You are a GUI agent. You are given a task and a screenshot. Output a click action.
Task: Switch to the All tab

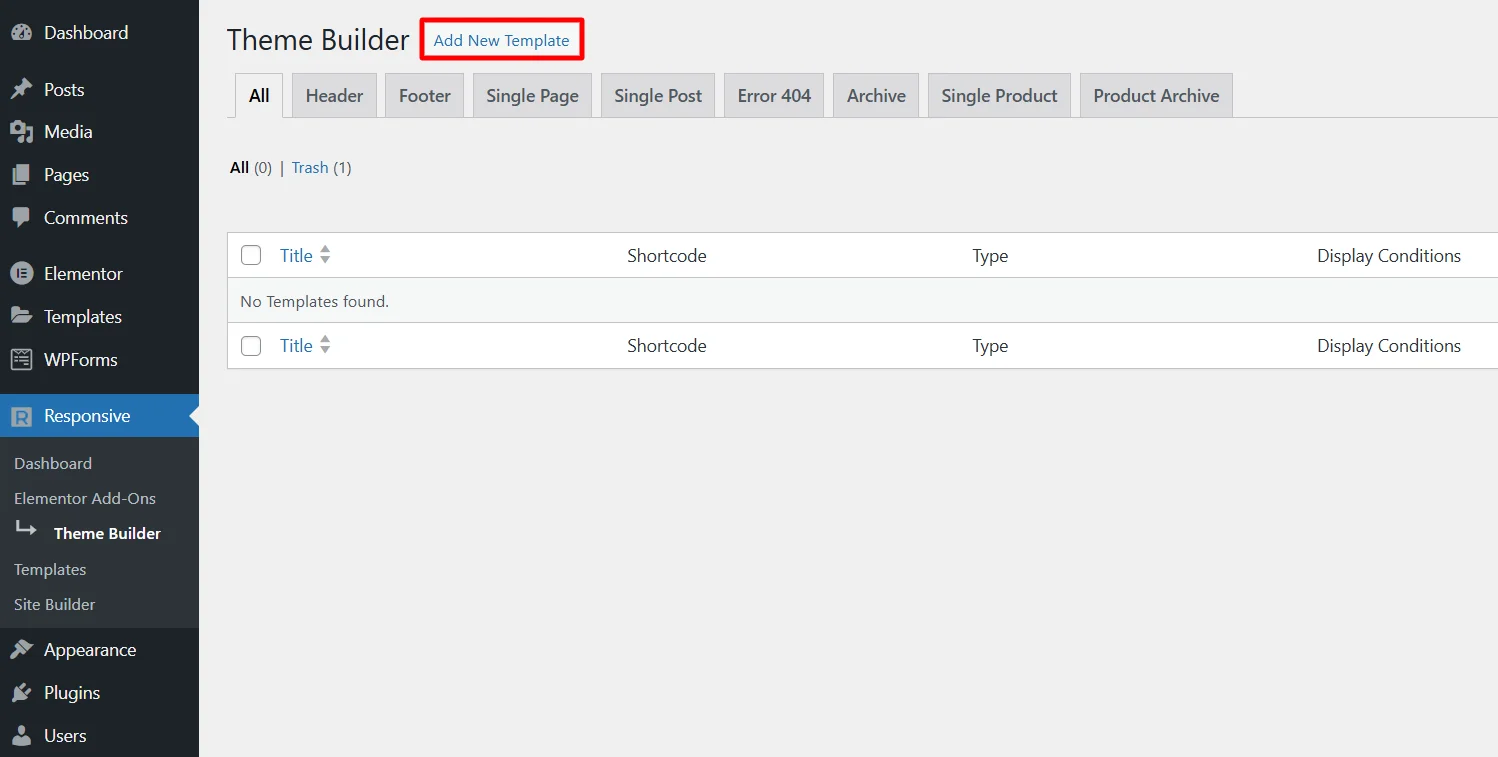tap(259, 96)
